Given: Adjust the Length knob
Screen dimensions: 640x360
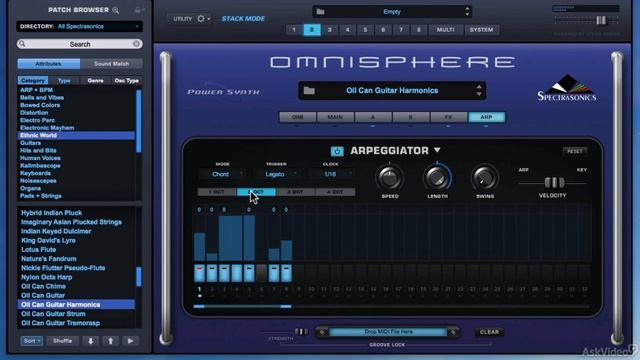Looking at the screenshot, I should coord(437,178).
